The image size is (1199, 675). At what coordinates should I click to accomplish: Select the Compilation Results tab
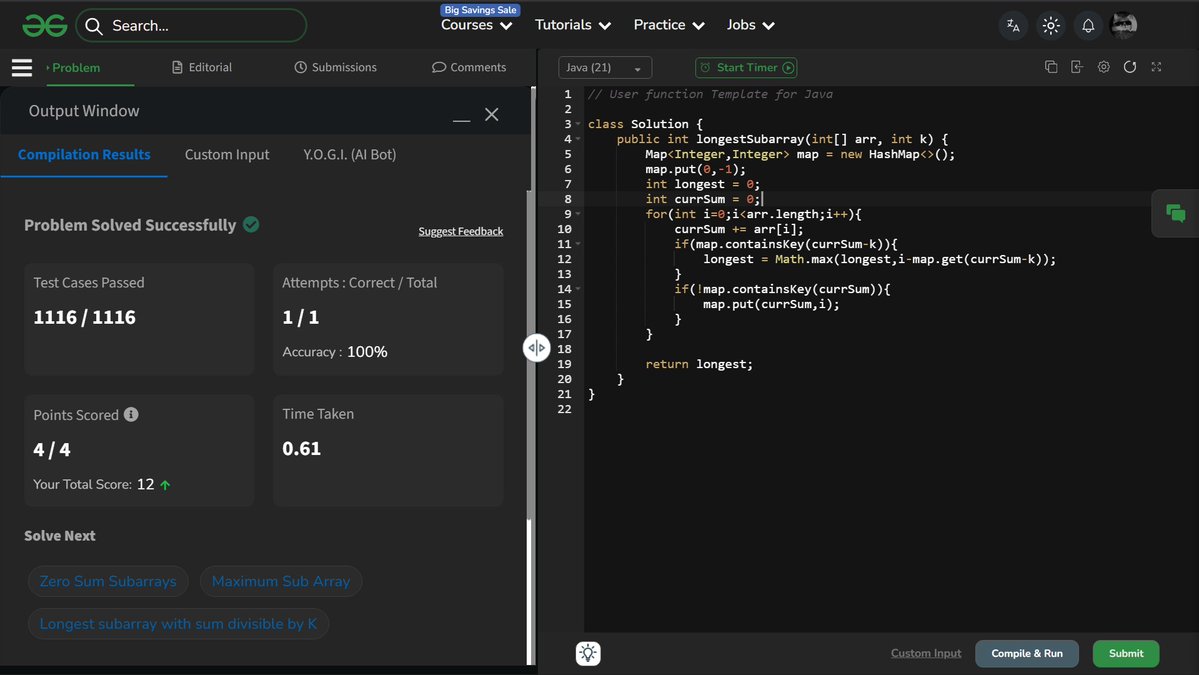pyautogui.click(x=84, y=154)
